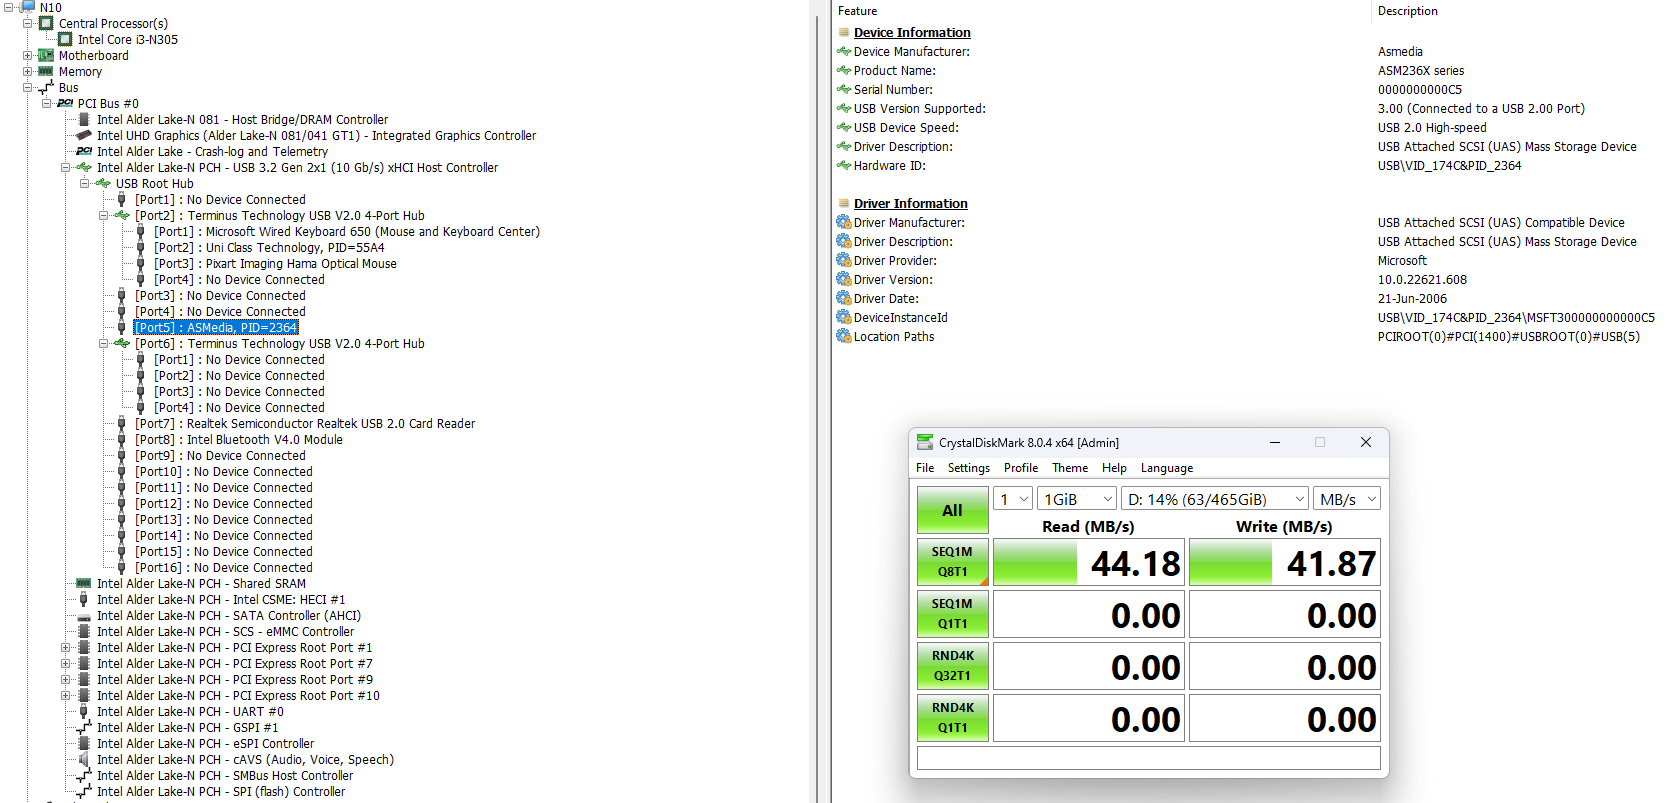The image size is (1674, 803).
Task: Collapse the PCI Bus #0 node
Action: tap(47, 104)
